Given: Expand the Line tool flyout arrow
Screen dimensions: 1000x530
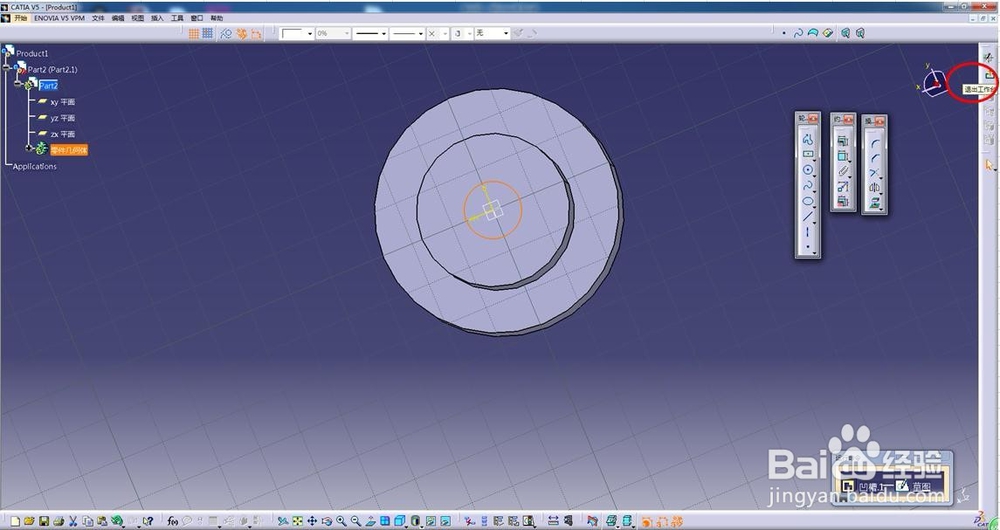Looking at the screenshot, I should pyautogui.click(x=814, y=223).
